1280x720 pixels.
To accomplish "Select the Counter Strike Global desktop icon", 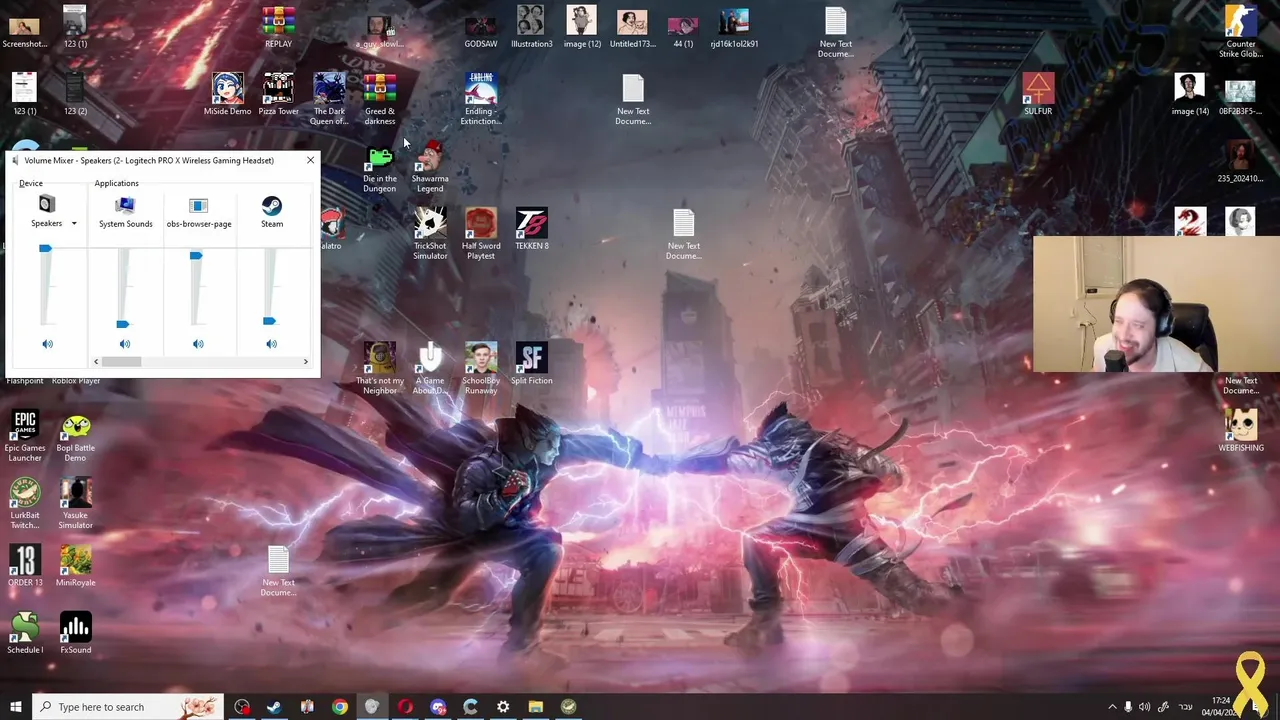I will coord(1241,32).
